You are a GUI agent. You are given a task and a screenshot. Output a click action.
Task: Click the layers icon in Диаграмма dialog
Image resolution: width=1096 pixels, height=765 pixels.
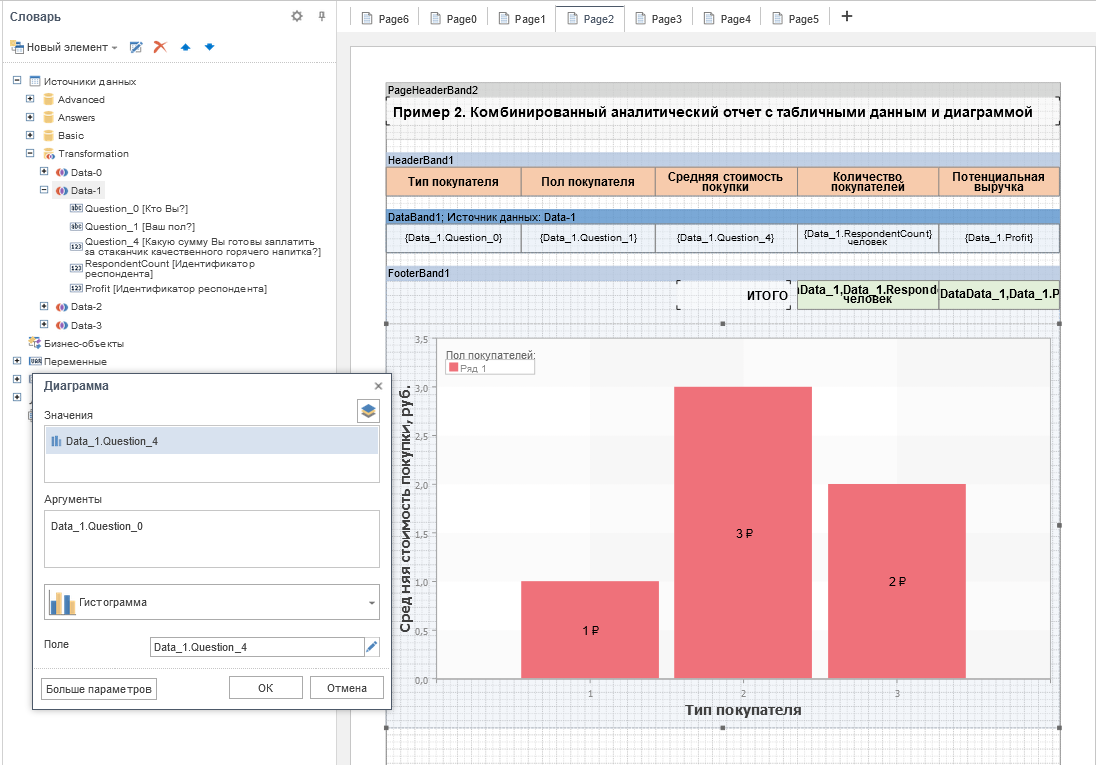(x=368, y=411)
